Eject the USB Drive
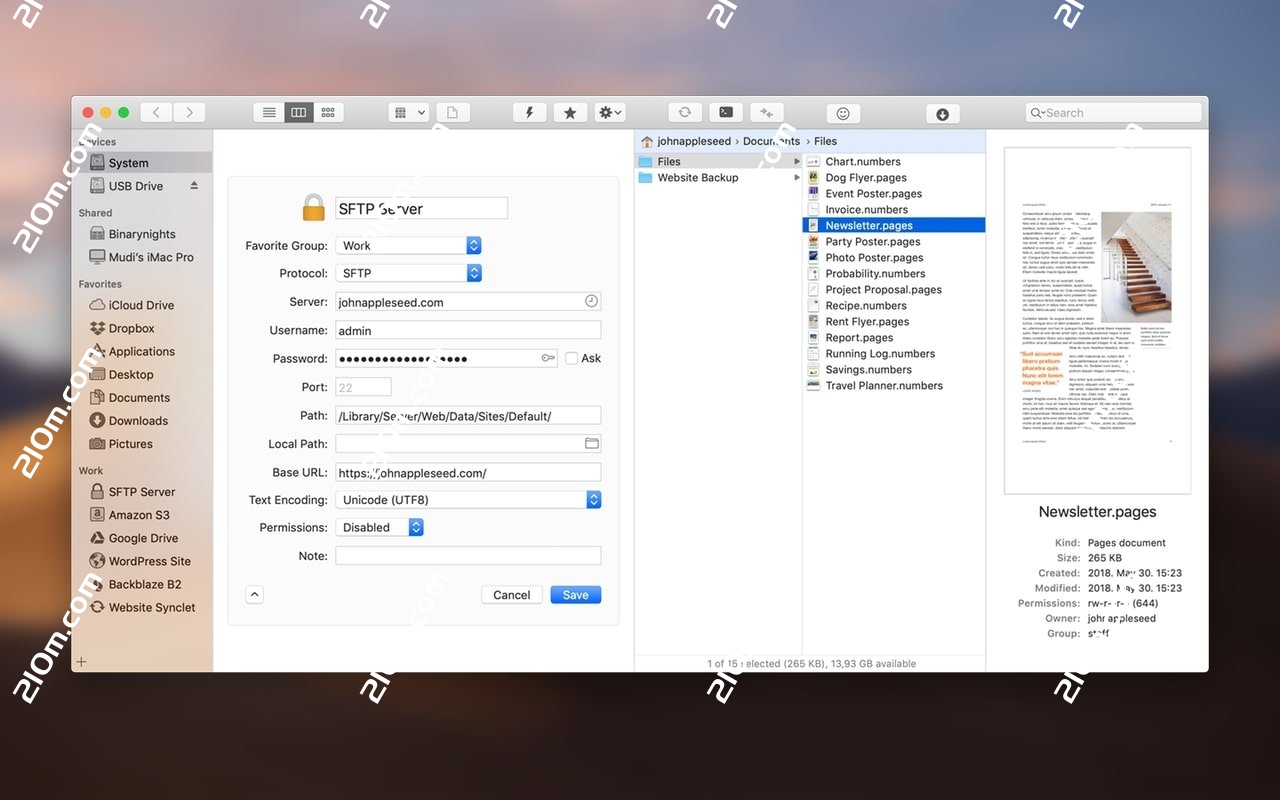Screen dimensions: 1280x800 coord(194,186)
